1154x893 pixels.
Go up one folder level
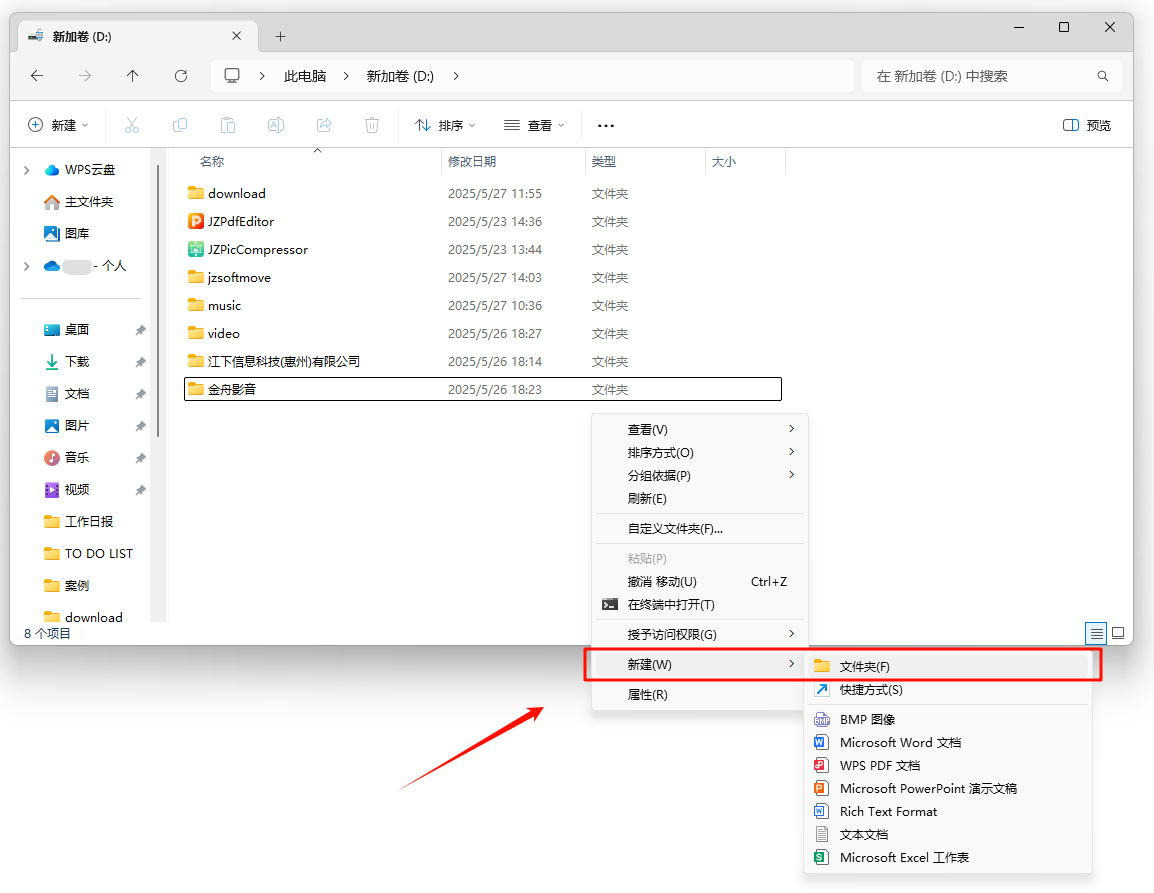point(132,76)
